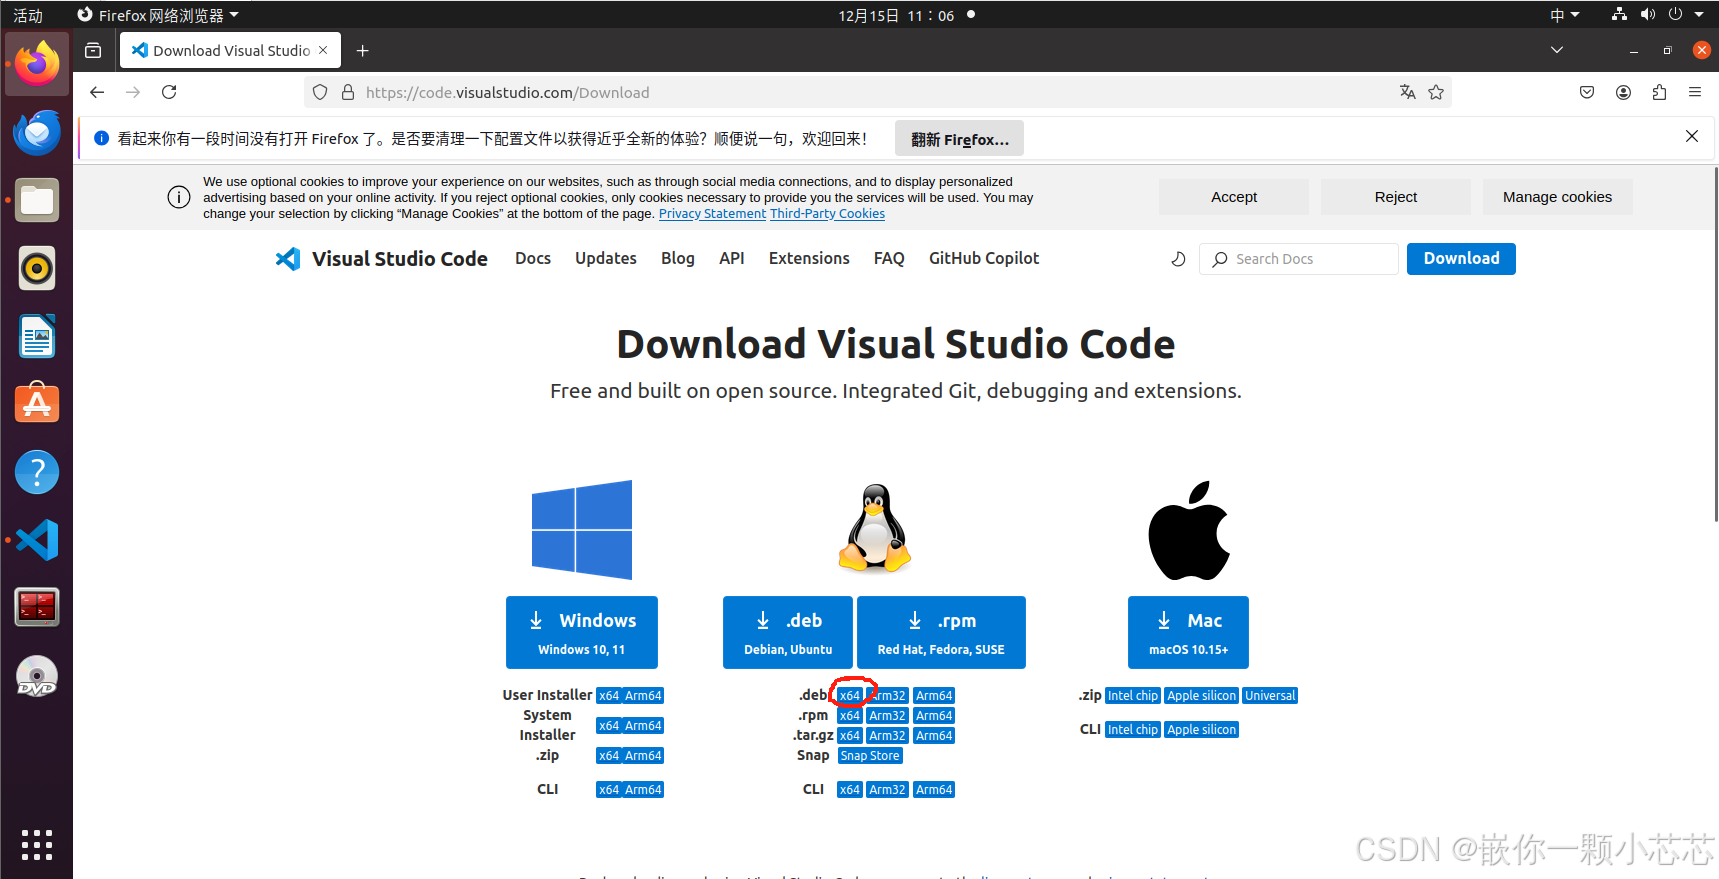Expand the list all tabs chevron
The height and width of the screenshot is (879, 1719).
[x=1557, y=50]
